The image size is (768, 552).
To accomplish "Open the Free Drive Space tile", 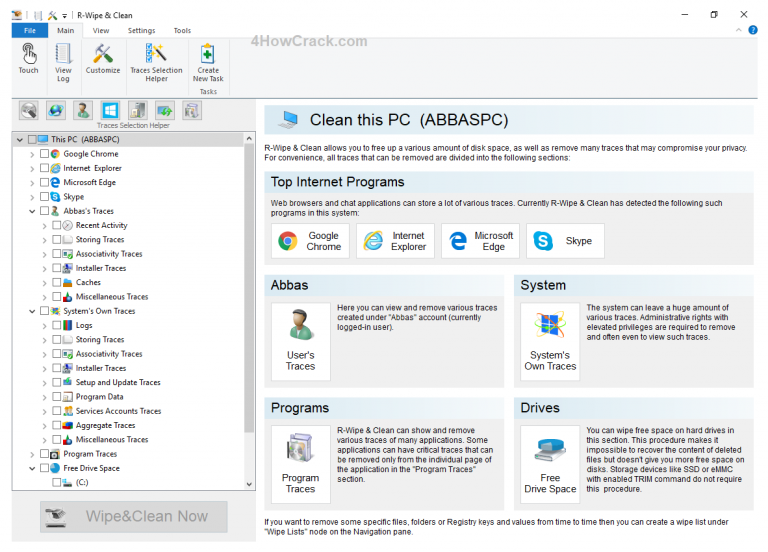I will pos(550,464).
